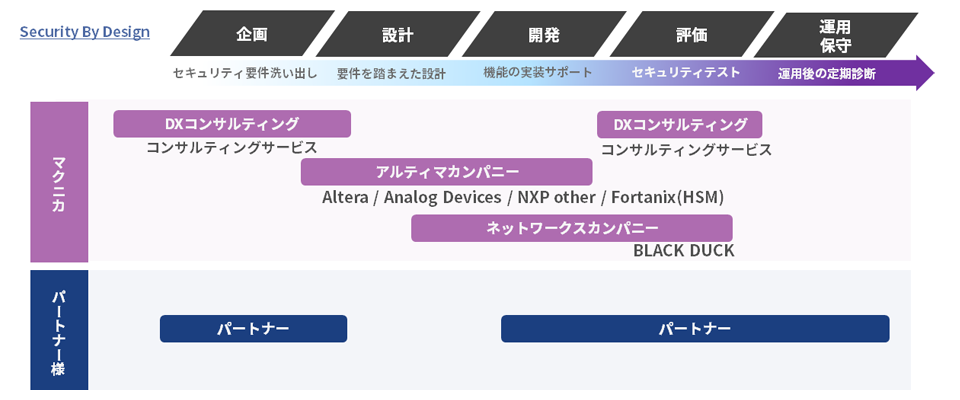The image size is (960, 400).
Task: Select the 開発 phase block
Action: [x=544, y=34]
